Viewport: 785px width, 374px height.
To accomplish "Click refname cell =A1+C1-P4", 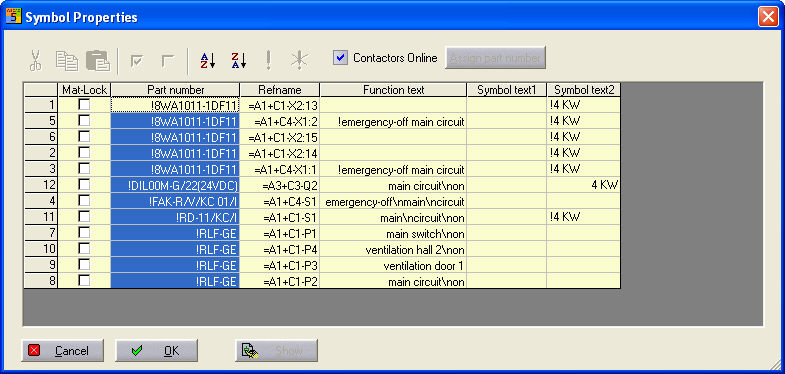I will click(280, 249).
